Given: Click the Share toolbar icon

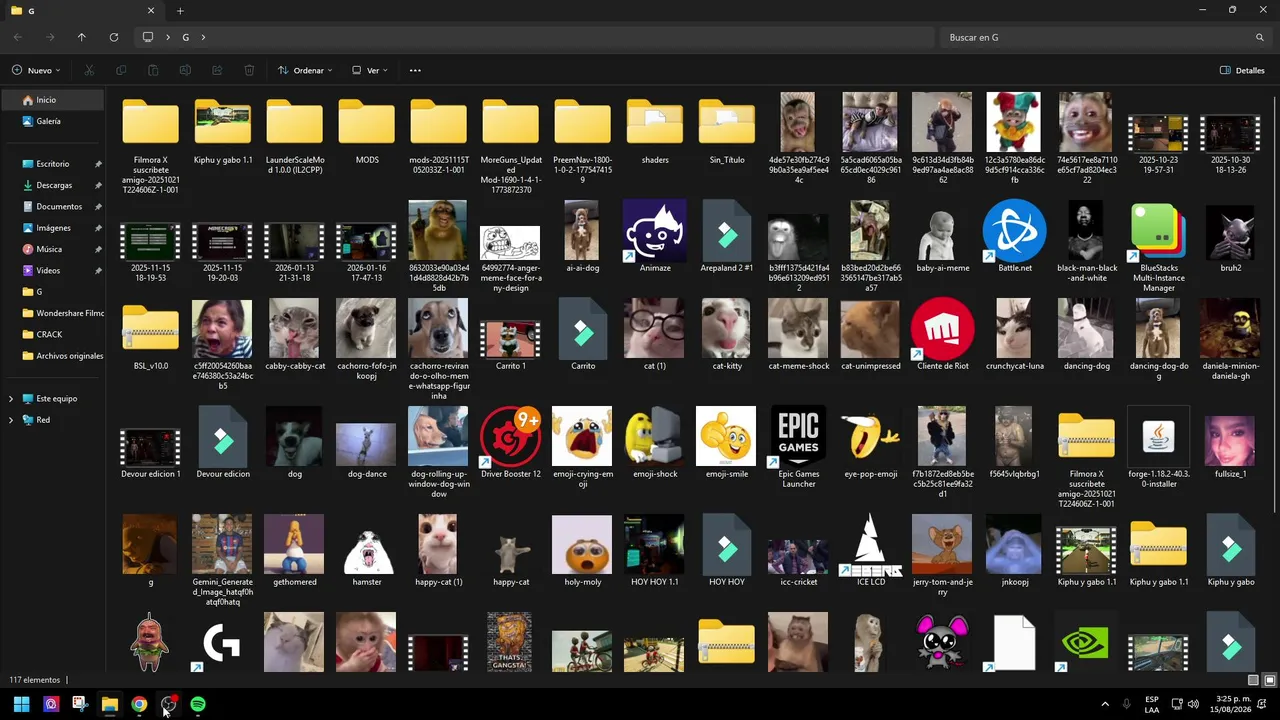Looking at the screenshot, I should [217, 70].
